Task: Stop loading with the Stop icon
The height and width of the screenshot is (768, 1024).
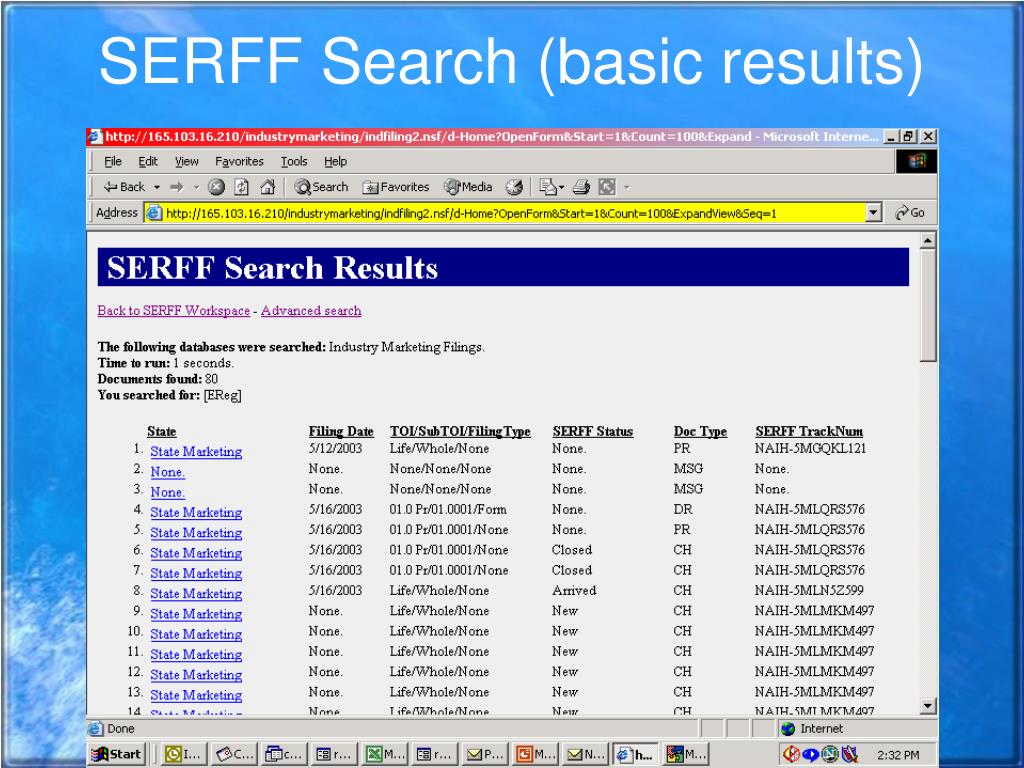Action: (x=216, y=187)
